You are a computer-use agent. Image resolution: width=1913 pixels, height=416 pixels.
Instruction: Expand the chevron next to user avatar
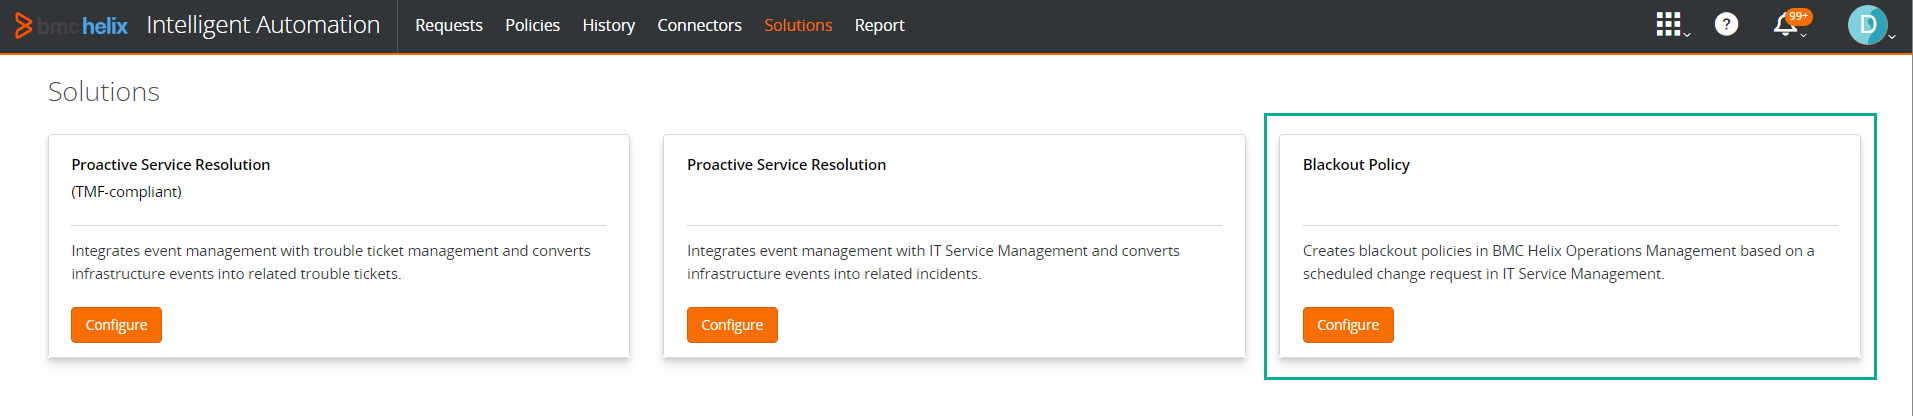pos(1892,37)
